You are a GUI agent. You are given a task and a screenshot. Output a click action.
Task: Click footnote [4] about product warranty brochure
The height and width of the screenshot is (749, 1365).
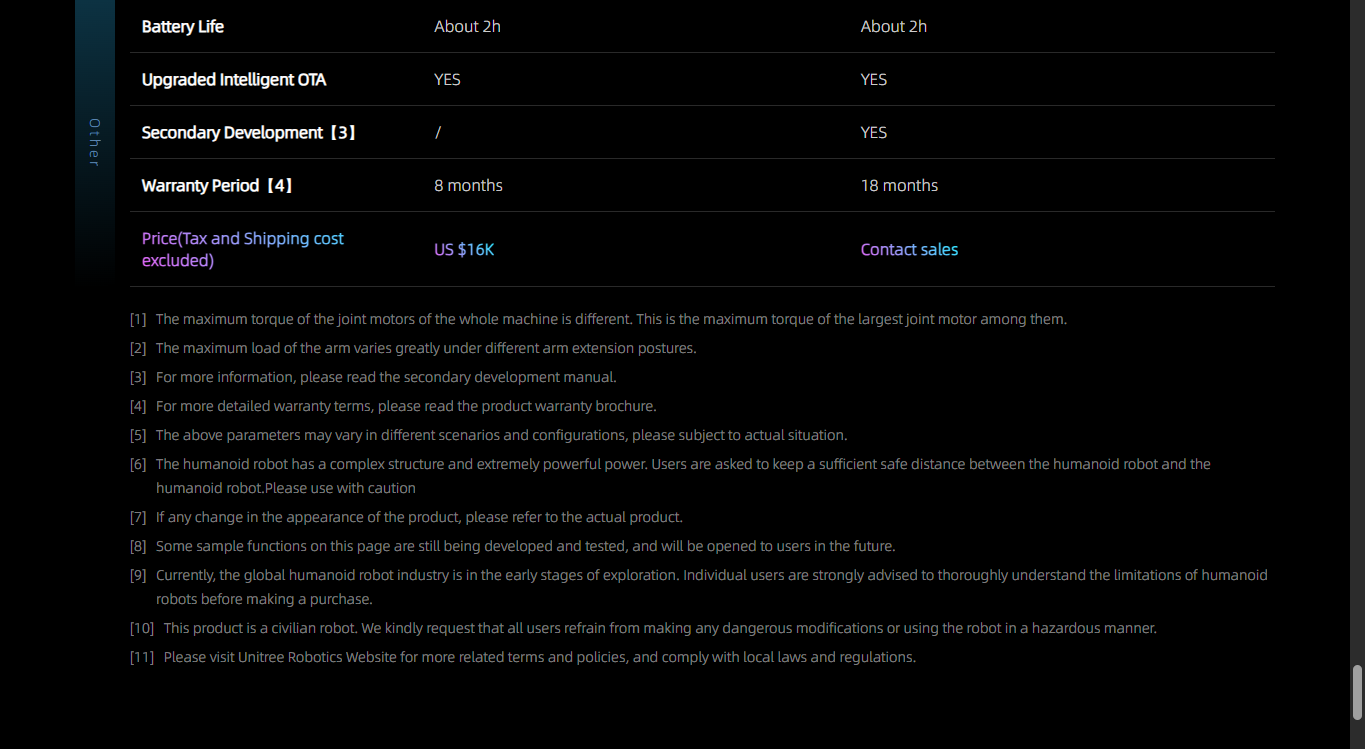pos(405,406)
